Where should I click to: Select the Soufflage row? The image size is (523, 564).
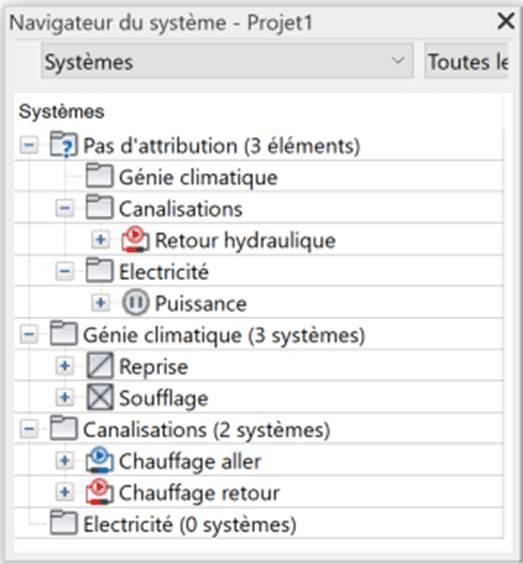tap(259, 397)
